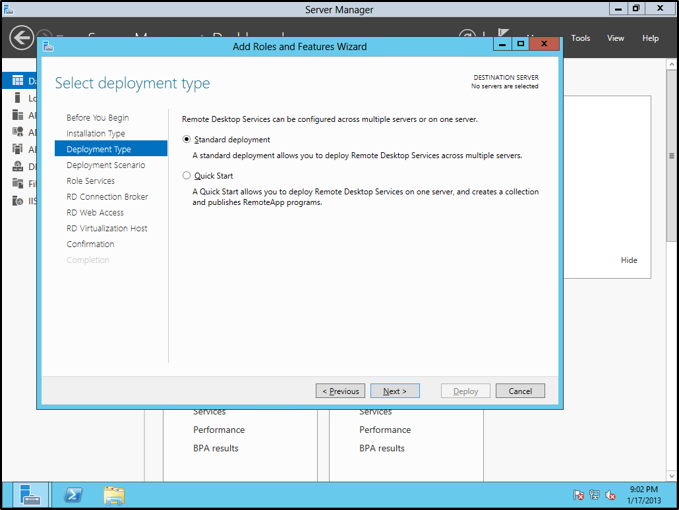Open File Explorer from the taskbar
Viewport: 679px width, 510px height.
click(114, 494)
